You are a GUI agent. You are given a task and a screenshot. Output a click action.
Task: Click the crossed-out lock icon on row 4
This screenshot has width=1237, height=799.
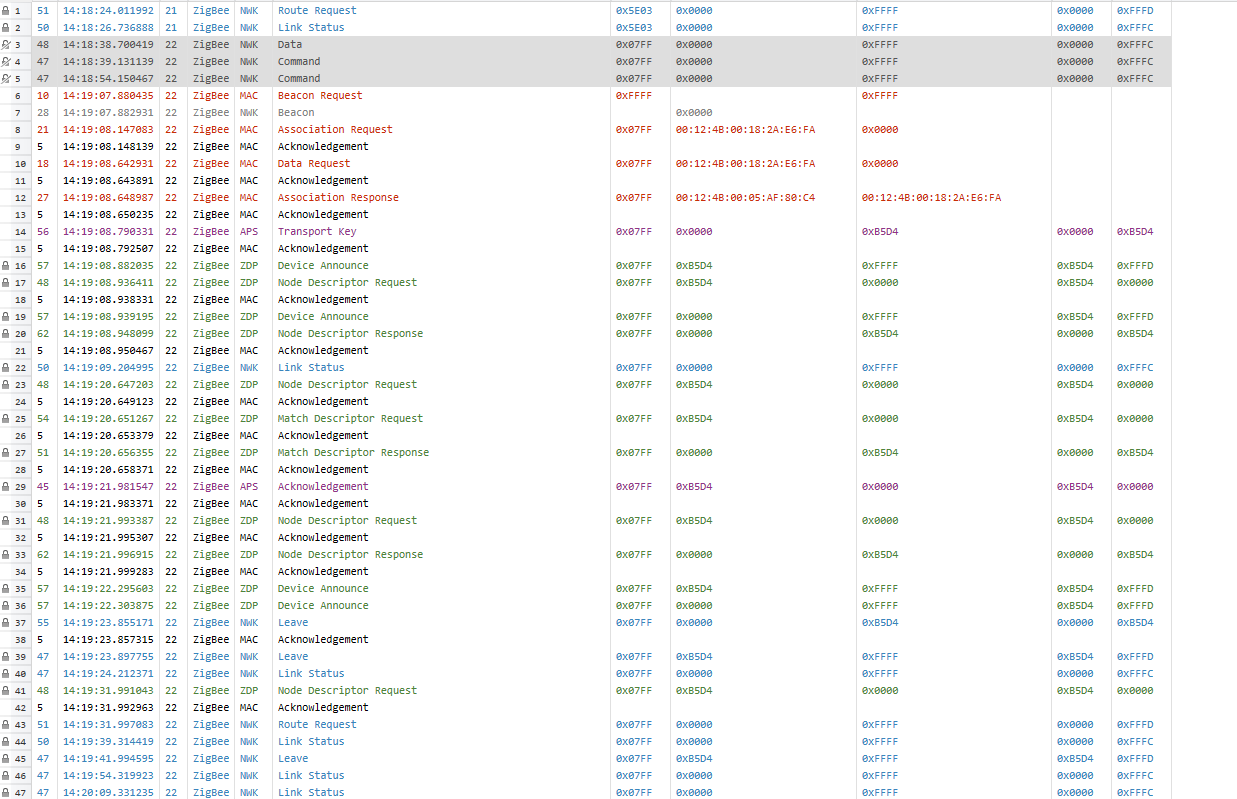pyautogui.click(x=6, y=61)
